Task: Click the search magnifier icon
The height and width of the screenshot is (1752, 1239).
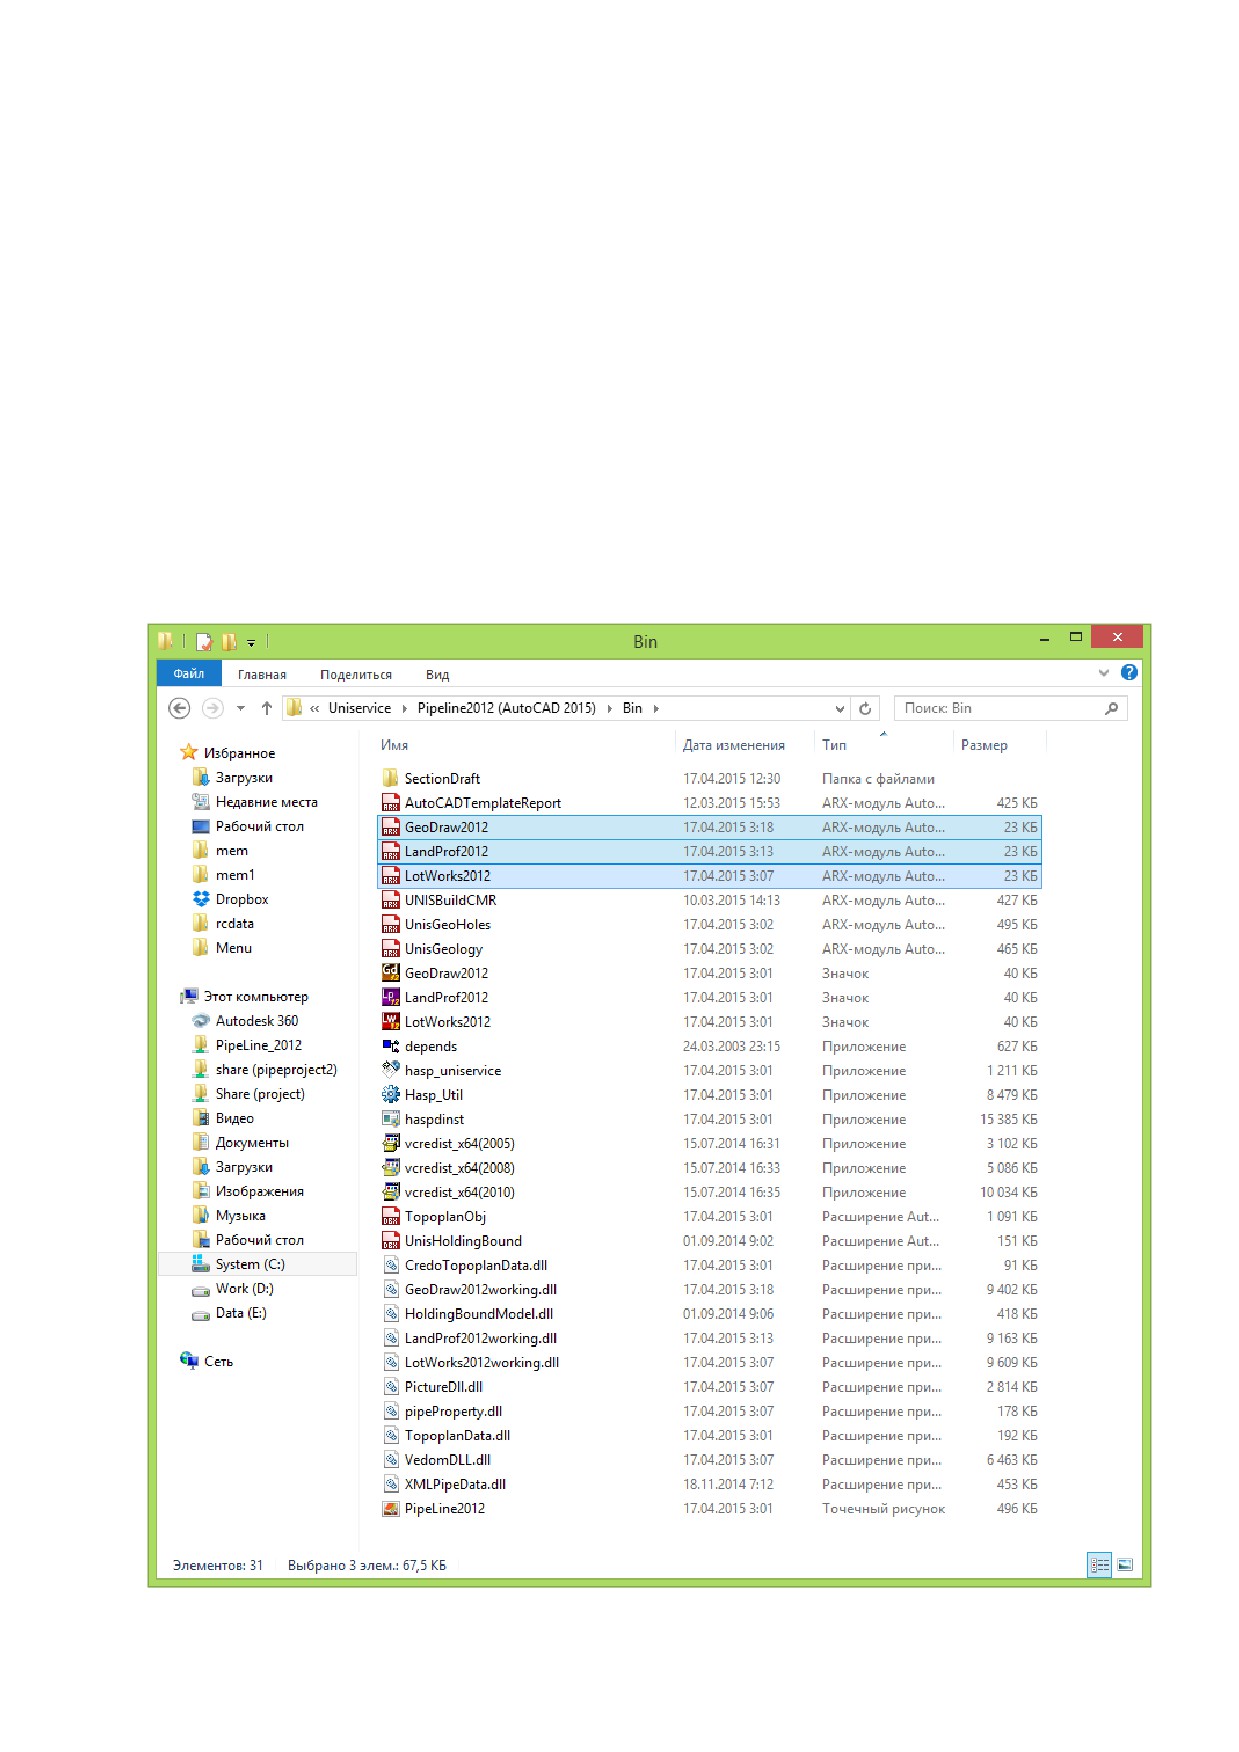Action: coord(1111,708)
